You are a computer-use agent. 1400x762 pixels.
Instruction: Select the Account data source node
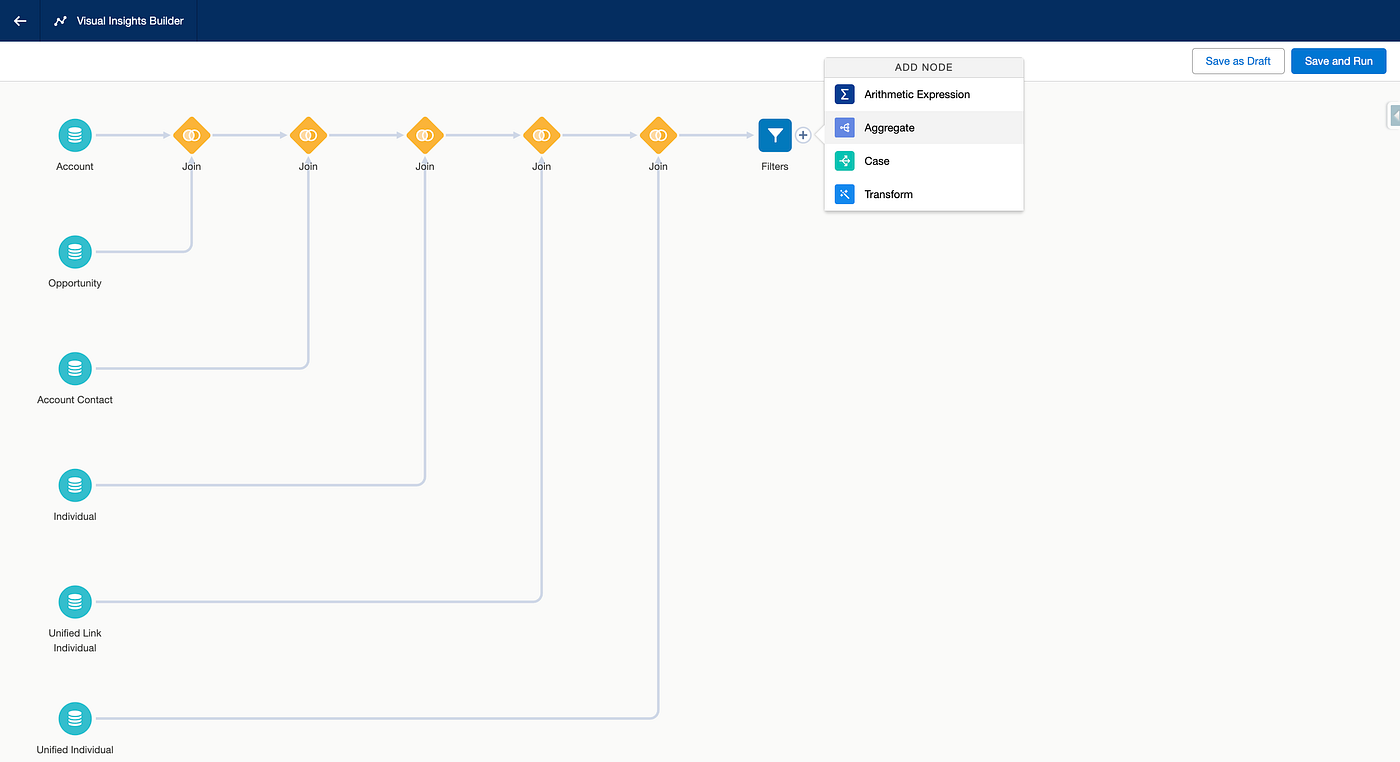tap(75, 135)
